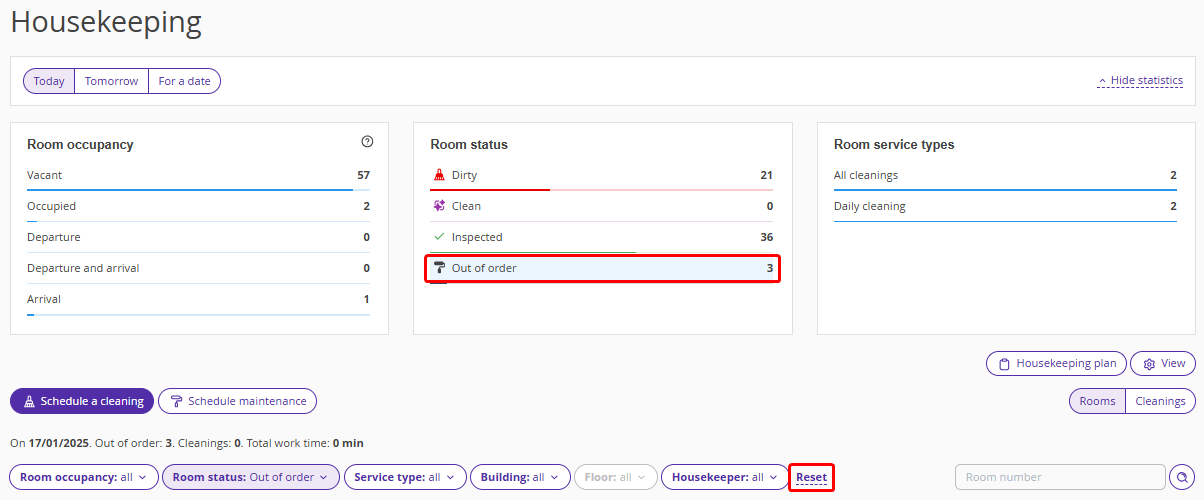Click the Out of order paint roller icon
Viewport: 1204px width, 500px height.
pyautogui.click(x=439, y=268)
